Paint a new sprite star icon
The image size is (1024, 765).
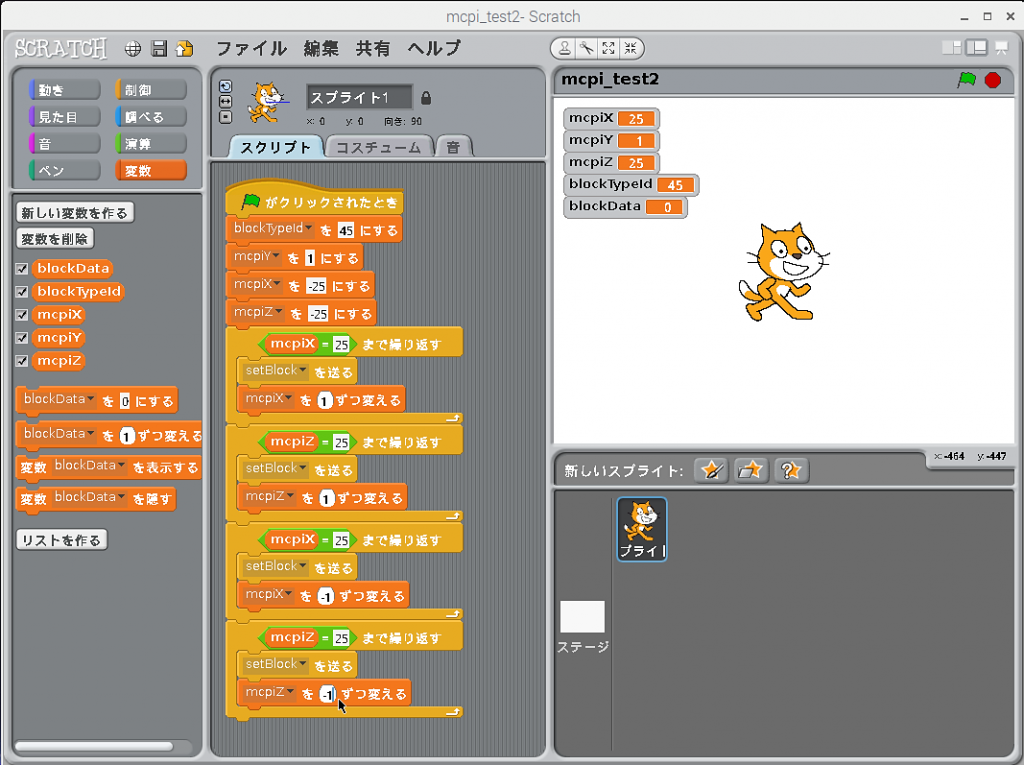click(x=711, y=470)
